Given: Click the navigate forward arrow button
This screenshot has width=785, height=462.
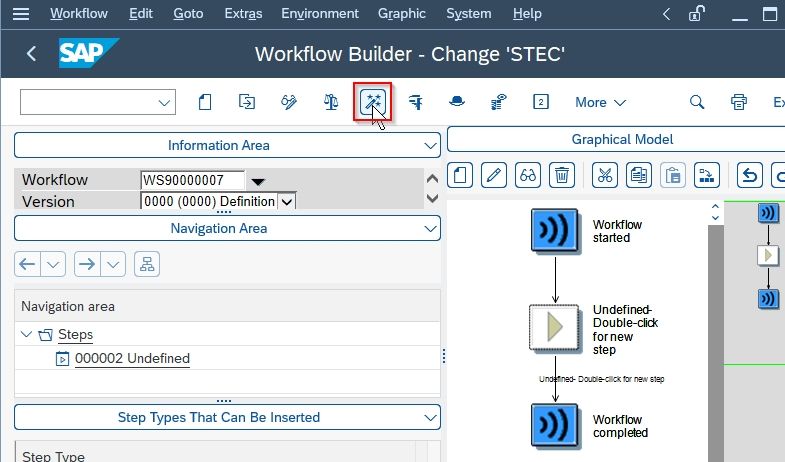Looking at the screenshot, I should click(x=87, y=264).
